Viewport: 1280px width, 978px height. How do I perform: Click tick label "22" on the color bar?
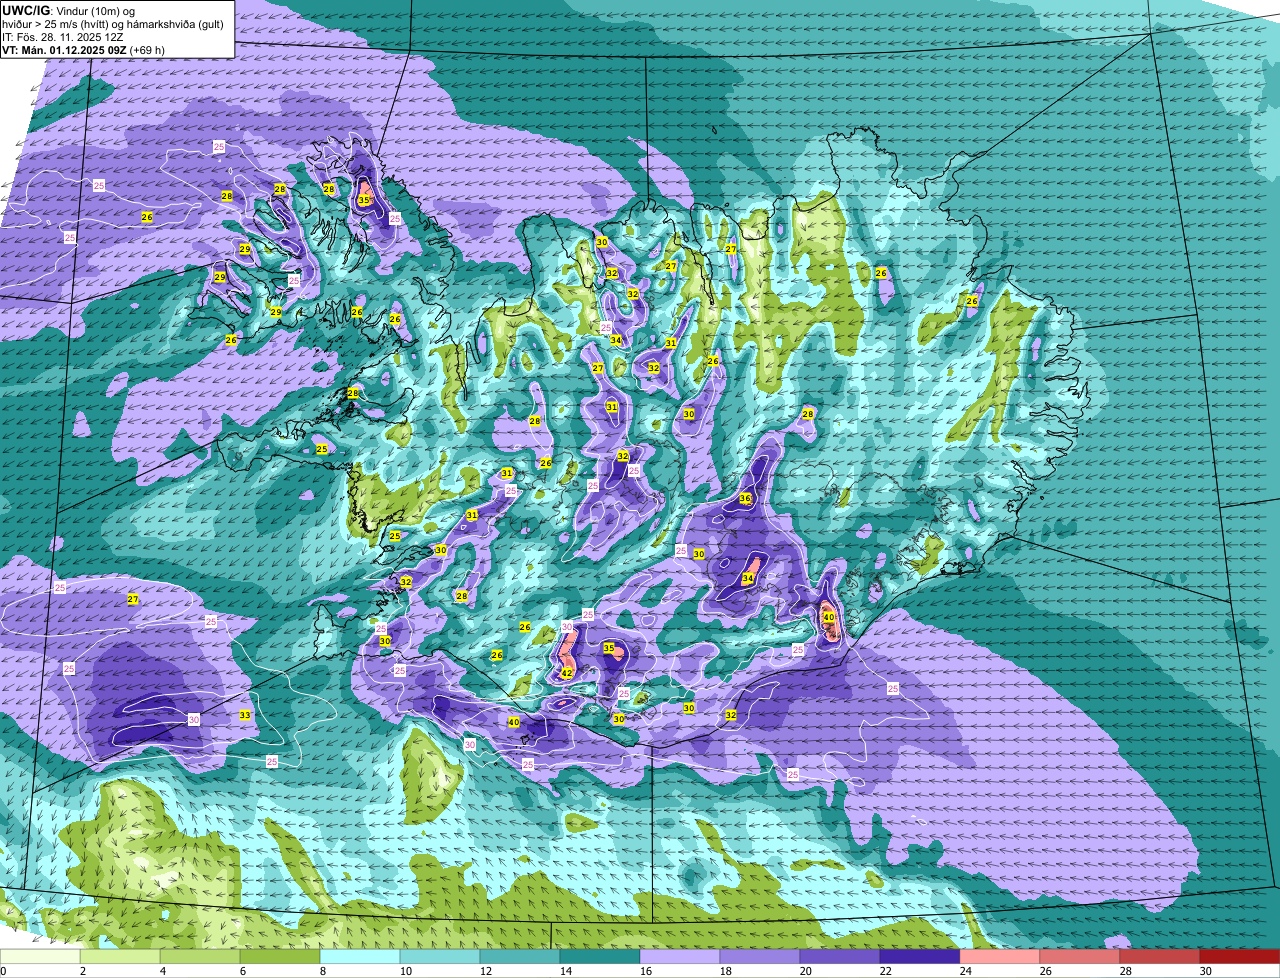[886, 971]
